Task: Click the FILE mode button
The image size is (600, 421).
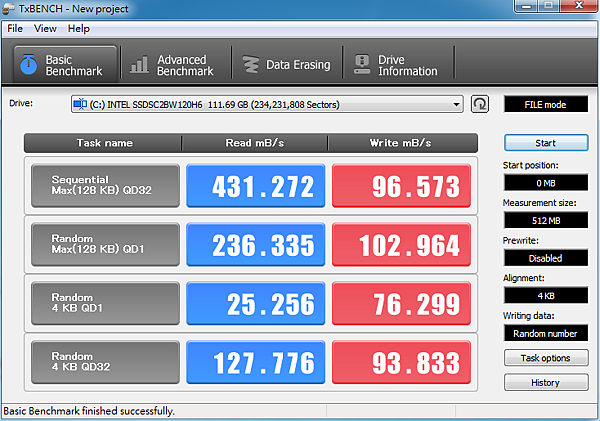Action: [546, 104]
